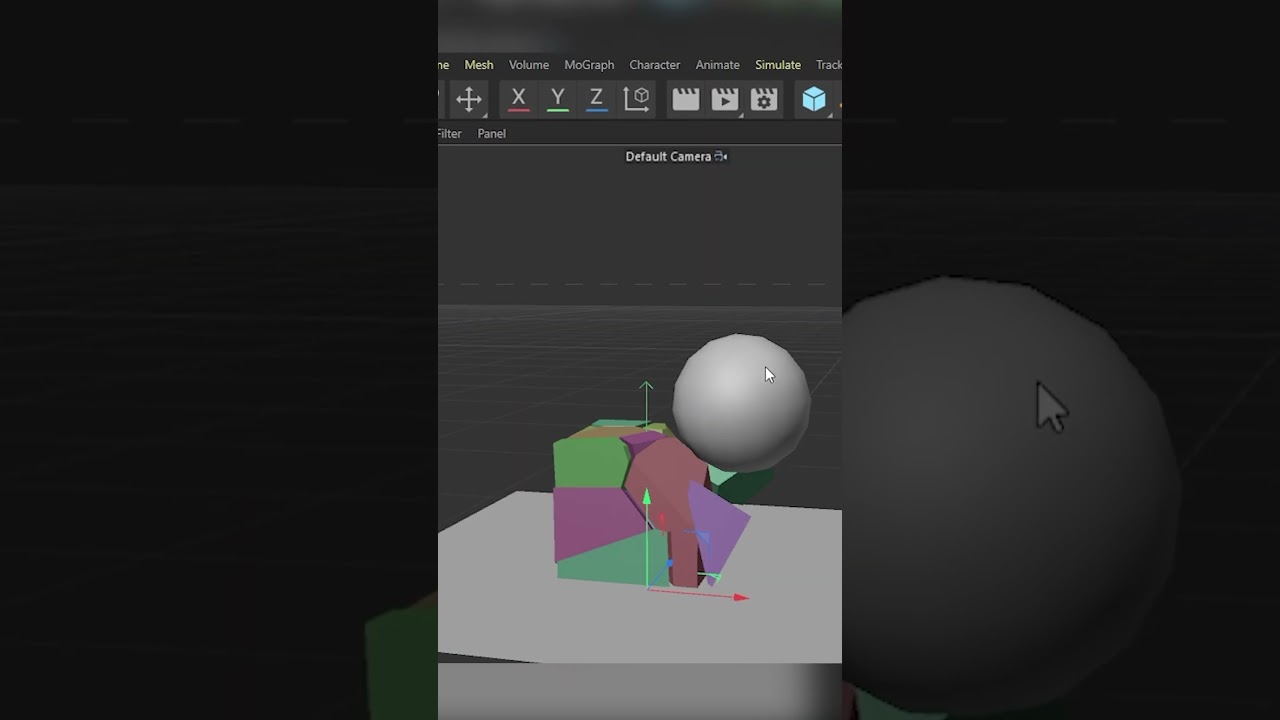Screen dimensions: 1280x720
Task: Open the Mesh menu
Action: click(478, 65)
